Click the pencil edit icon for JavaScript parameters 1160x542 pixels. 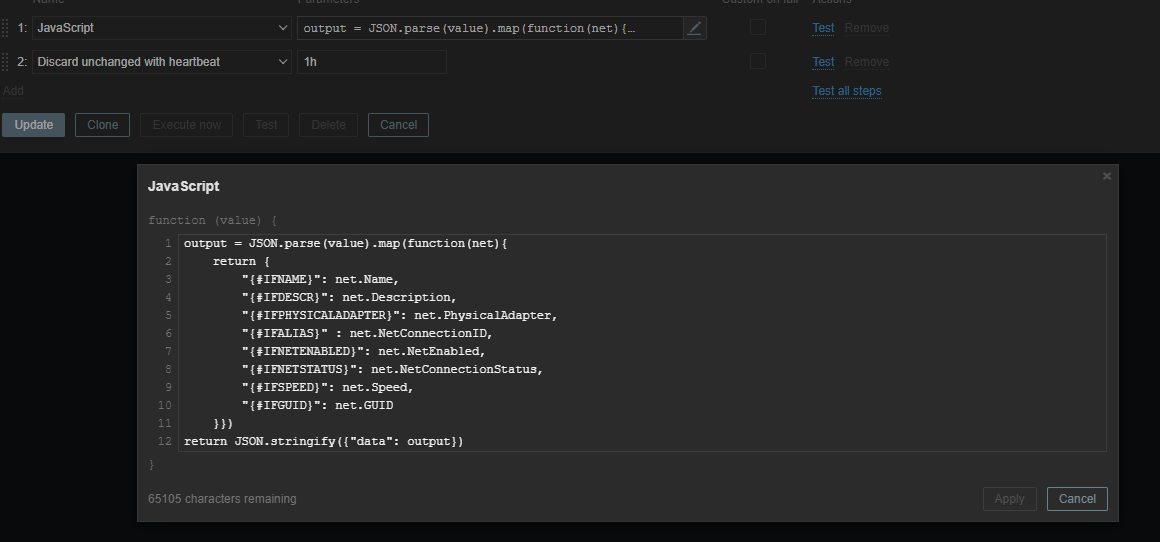(695, 28)
